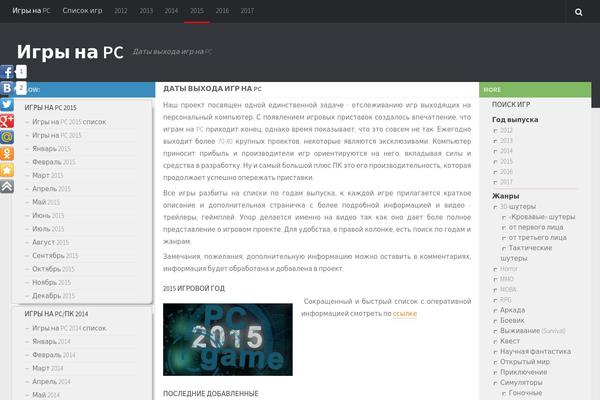Open 'Список игр' menu item
This screenshot has width=600, height=400.
(82, 11)
